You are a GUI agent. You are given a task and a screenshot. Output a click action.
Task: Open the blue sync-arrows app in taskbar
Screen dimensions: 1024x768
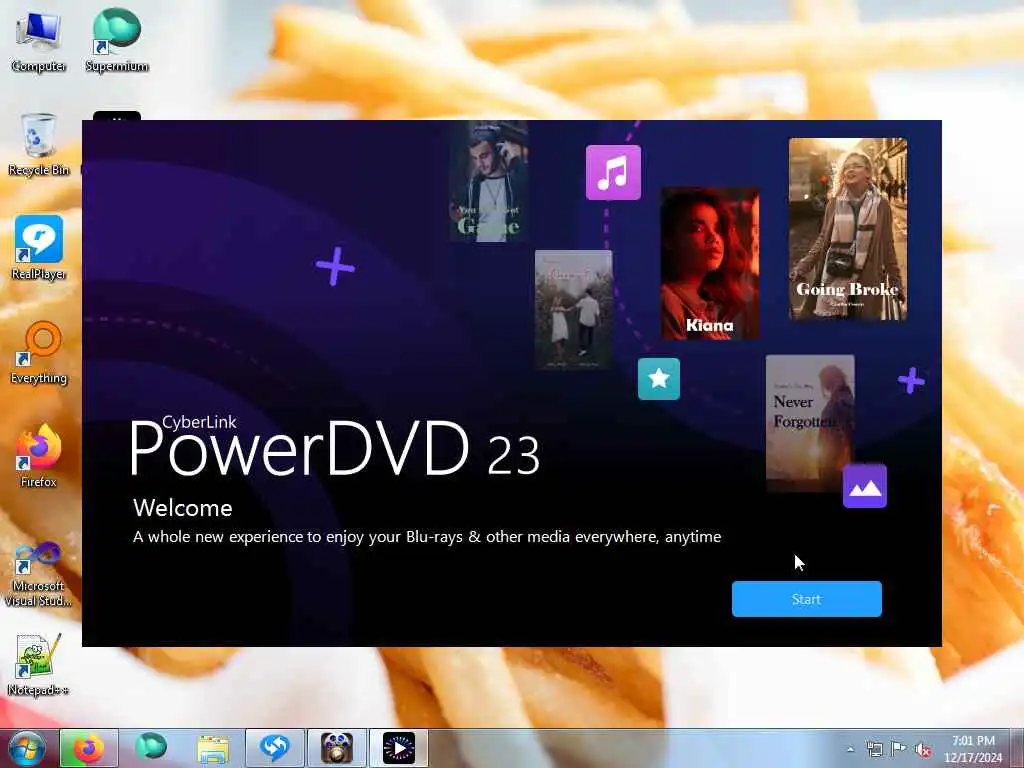[275, 748]
